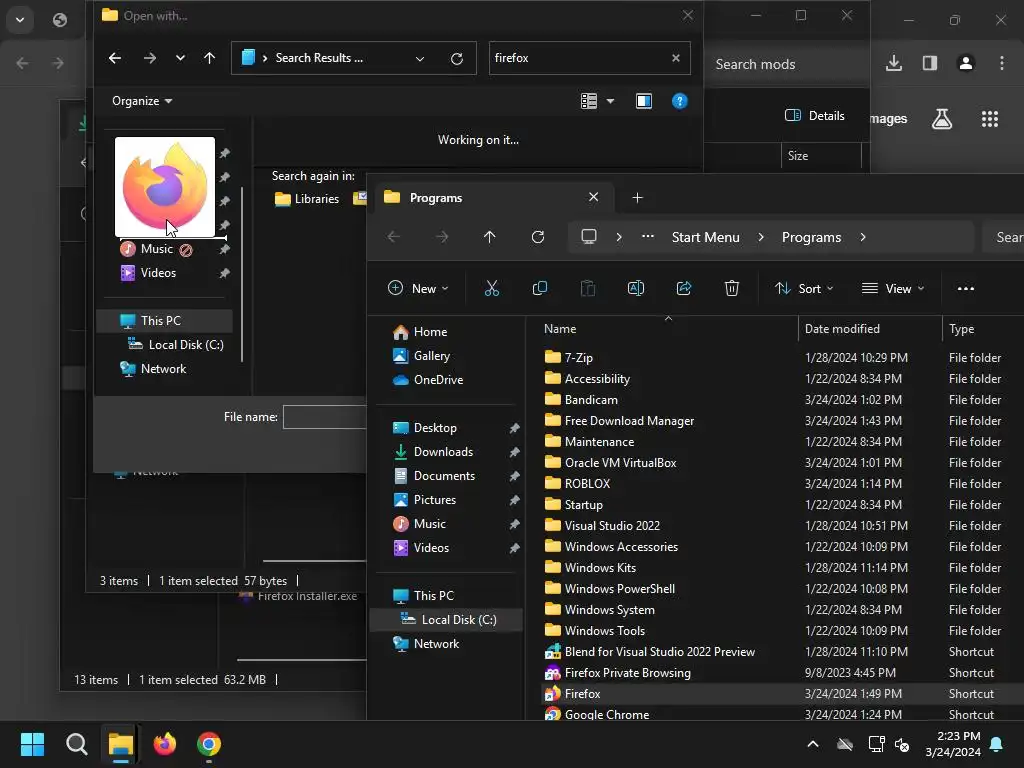The height and width of the screenshot is (768, 1024).
Task: Refresh the search results in Open with dialog
Action: [456, 58]
